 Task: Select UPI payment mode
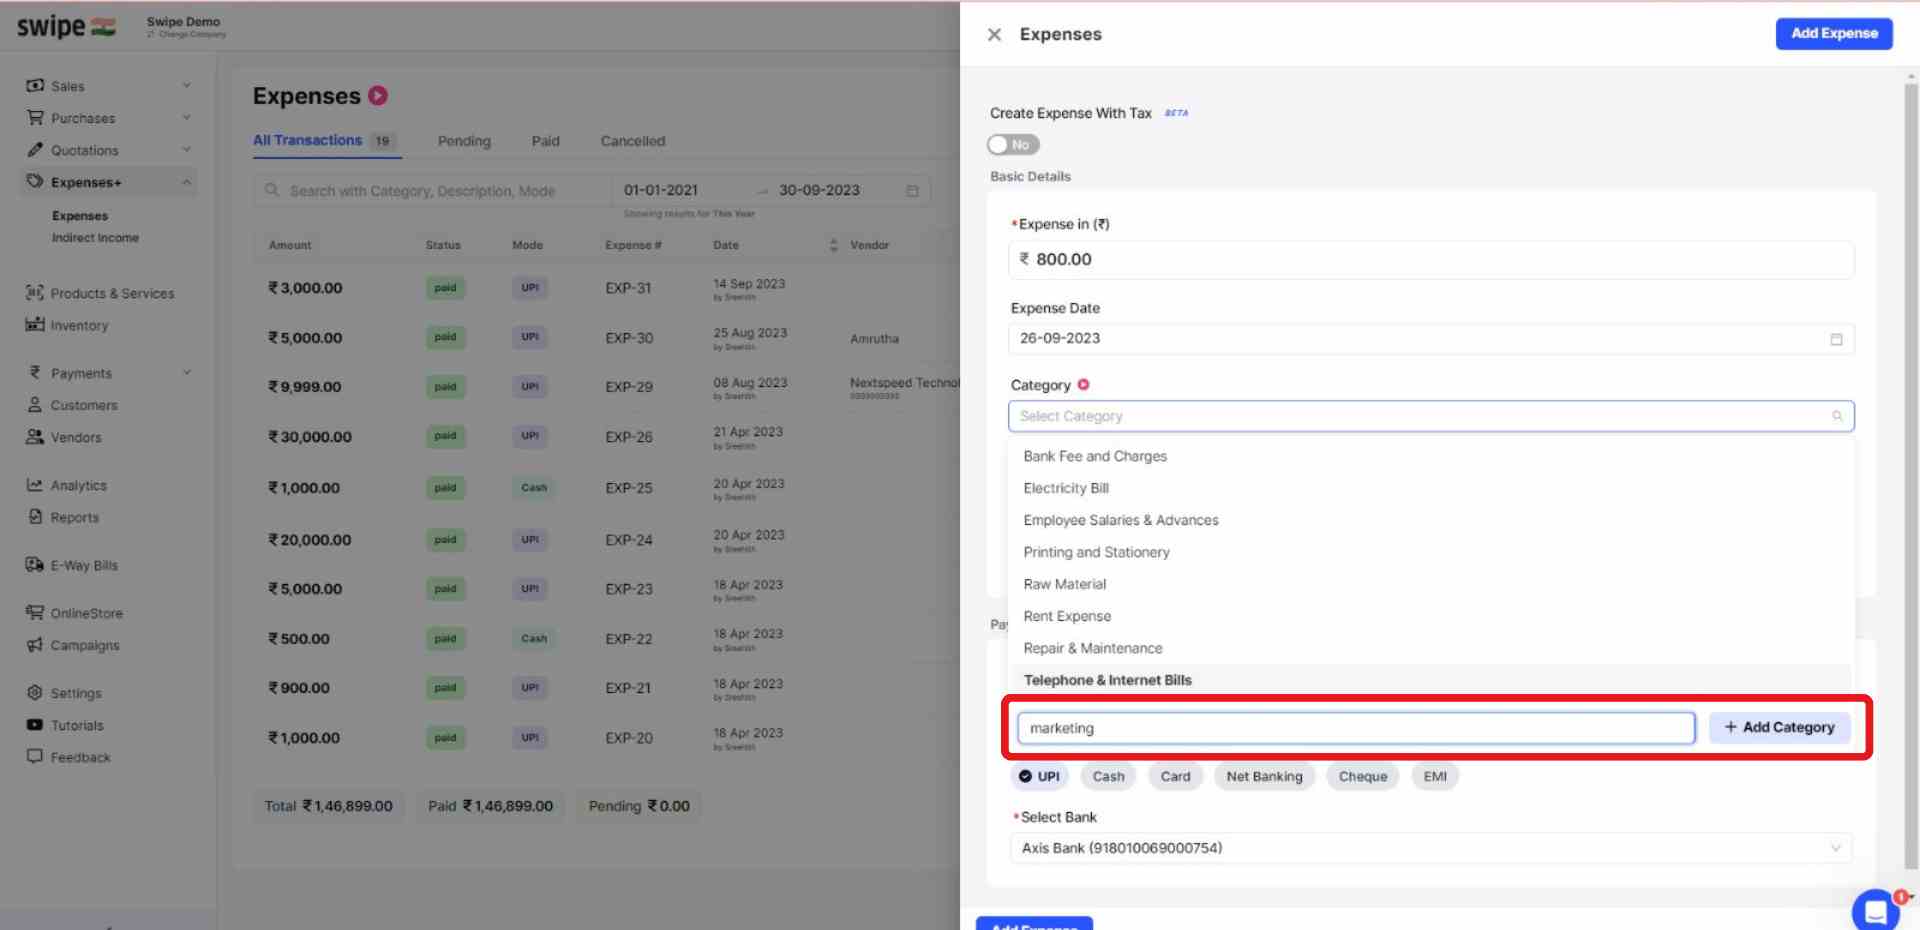click(x=1039, y=776)
